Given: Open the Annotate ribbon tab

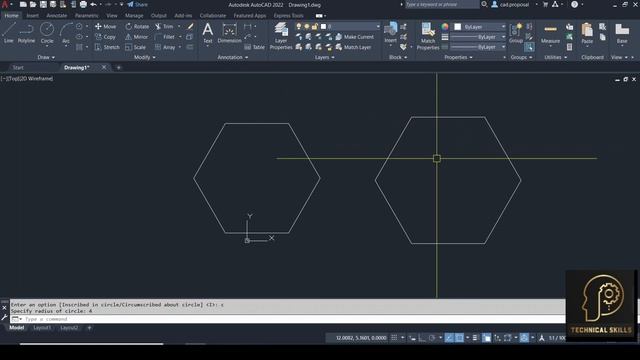Looking at the screenshot, I should pyautogui.click(x=56, y=16).
